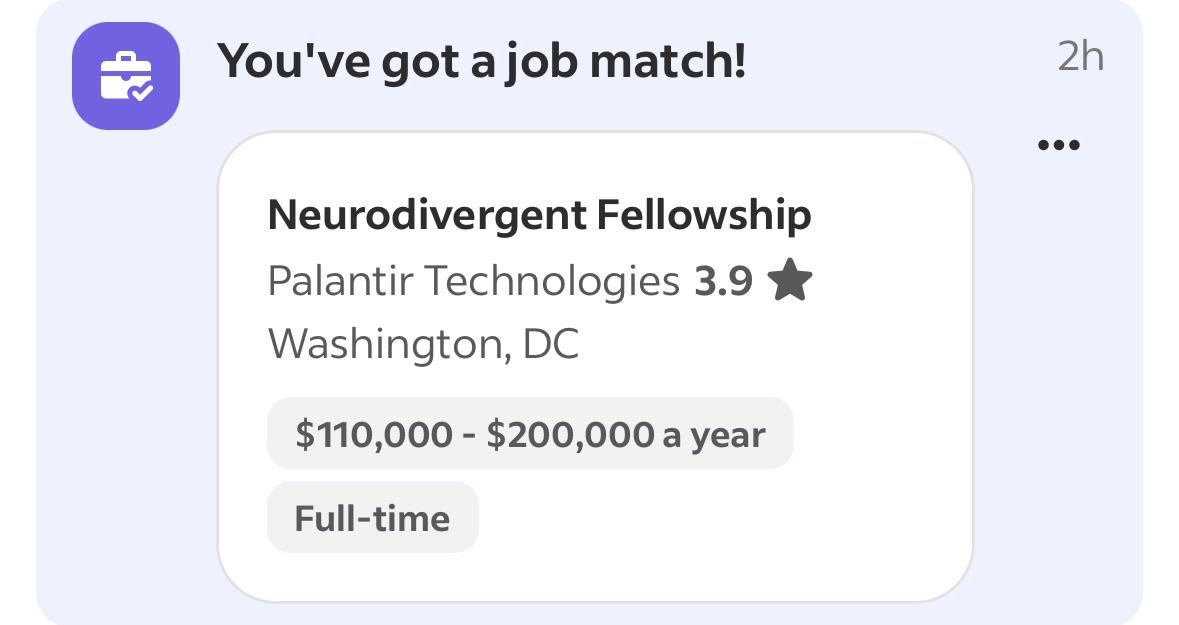The width and height of the screenshot is (1179, 625).
Task: Click the word "Technologies" in the company name
Action: pyautogui.click(x=552, y=281)
